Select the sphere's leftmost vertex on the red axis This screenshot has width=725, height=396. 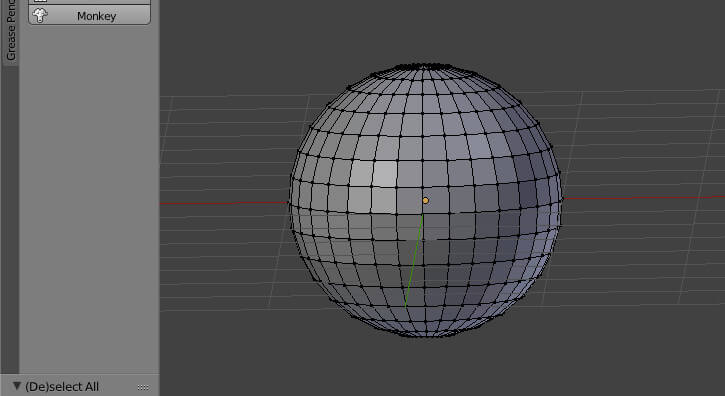[x=289, y=203]
